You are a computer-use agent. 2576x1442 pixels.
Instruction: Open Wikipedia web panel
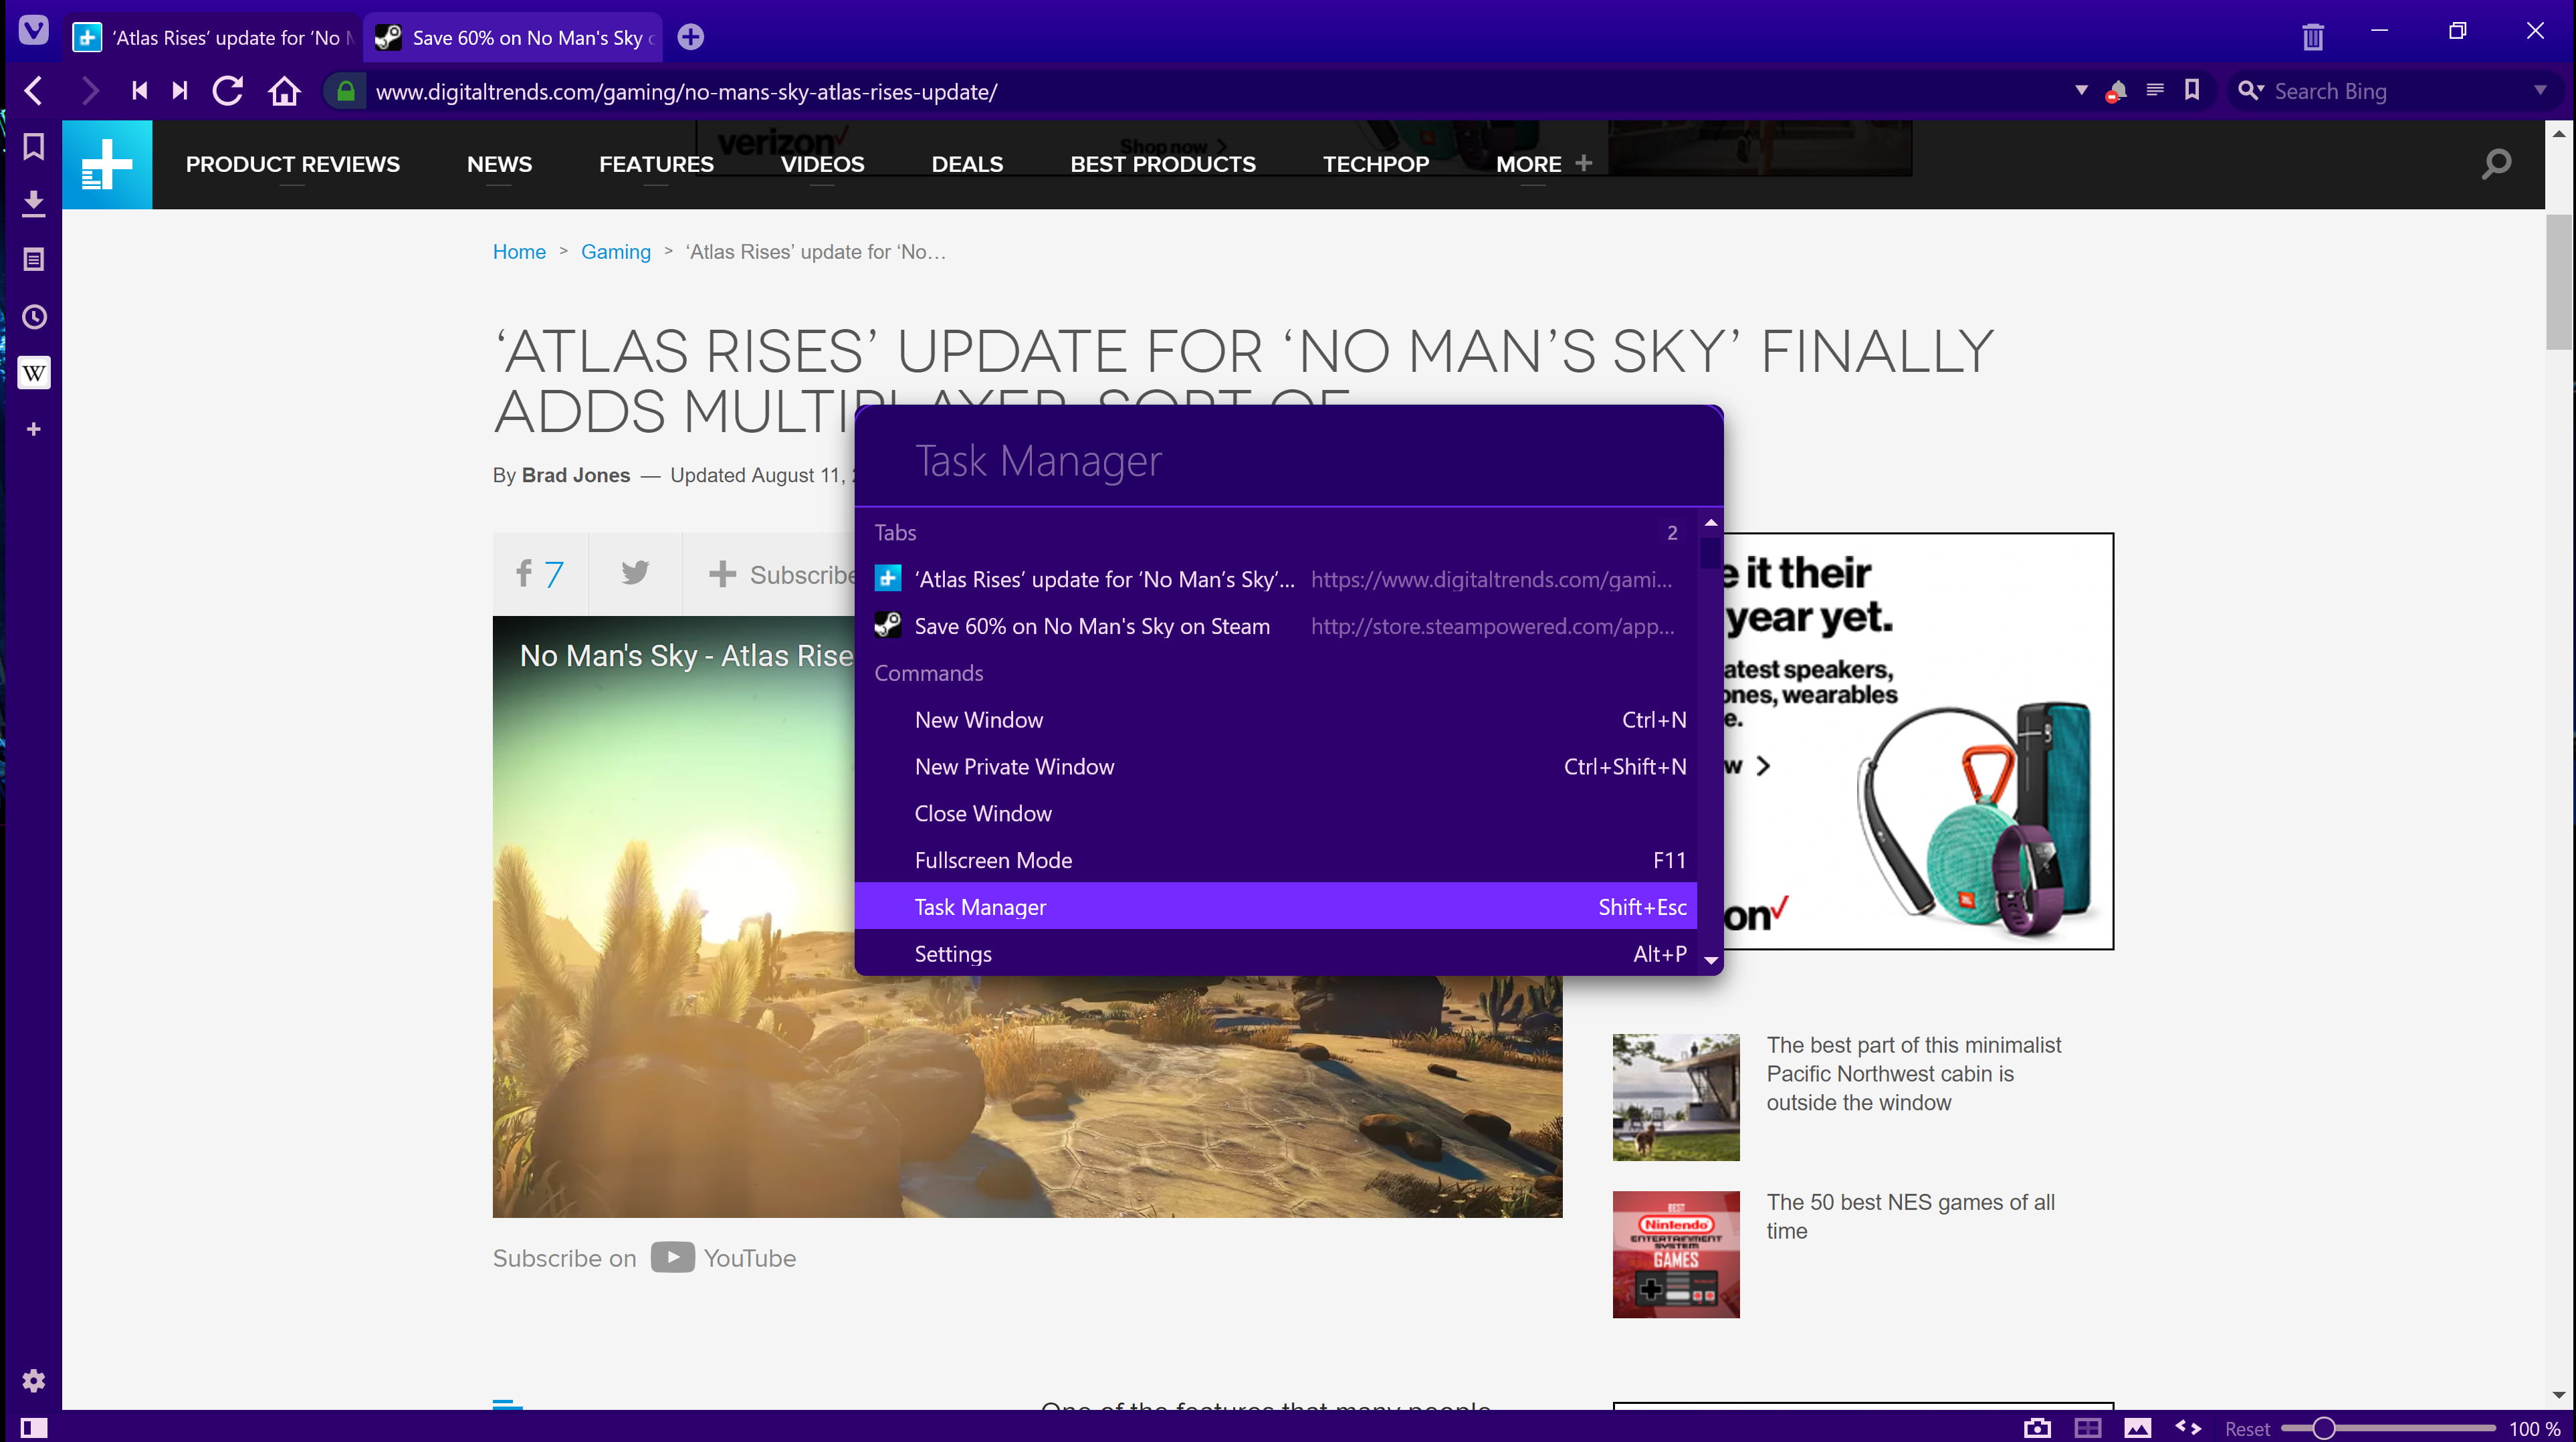point(33,373)
